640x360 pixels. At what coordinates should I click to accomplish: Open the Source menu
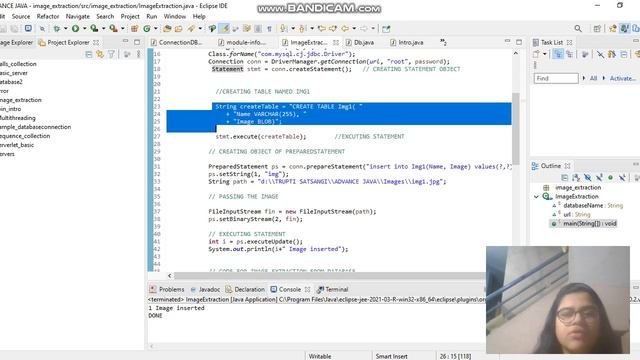coord(21,16)
